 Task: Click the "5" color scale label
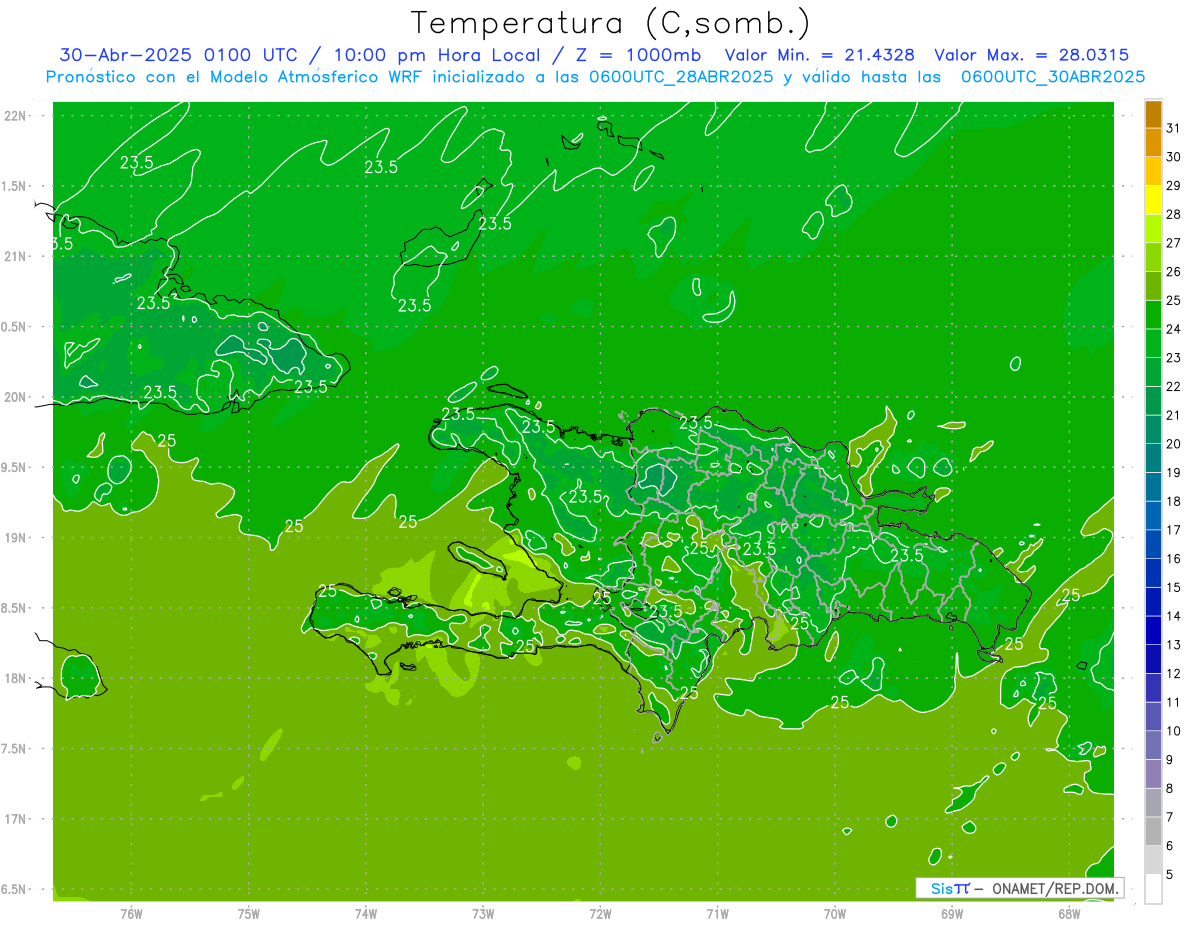[x=1170, y=874]
